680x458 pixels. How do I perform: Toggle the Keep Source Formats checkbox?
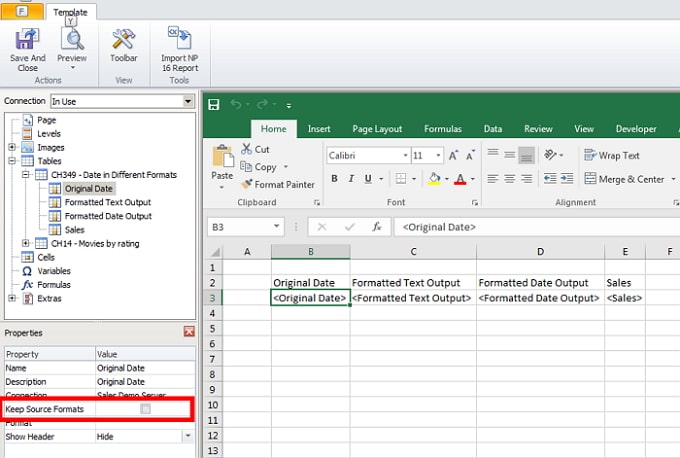point(146,409)
